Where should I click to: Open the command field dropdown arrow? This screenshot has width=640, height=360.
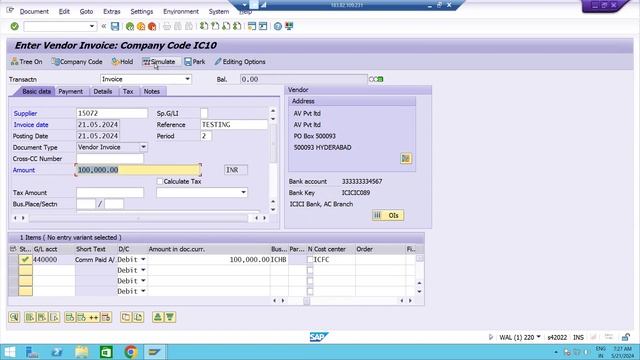pos(92,27)
